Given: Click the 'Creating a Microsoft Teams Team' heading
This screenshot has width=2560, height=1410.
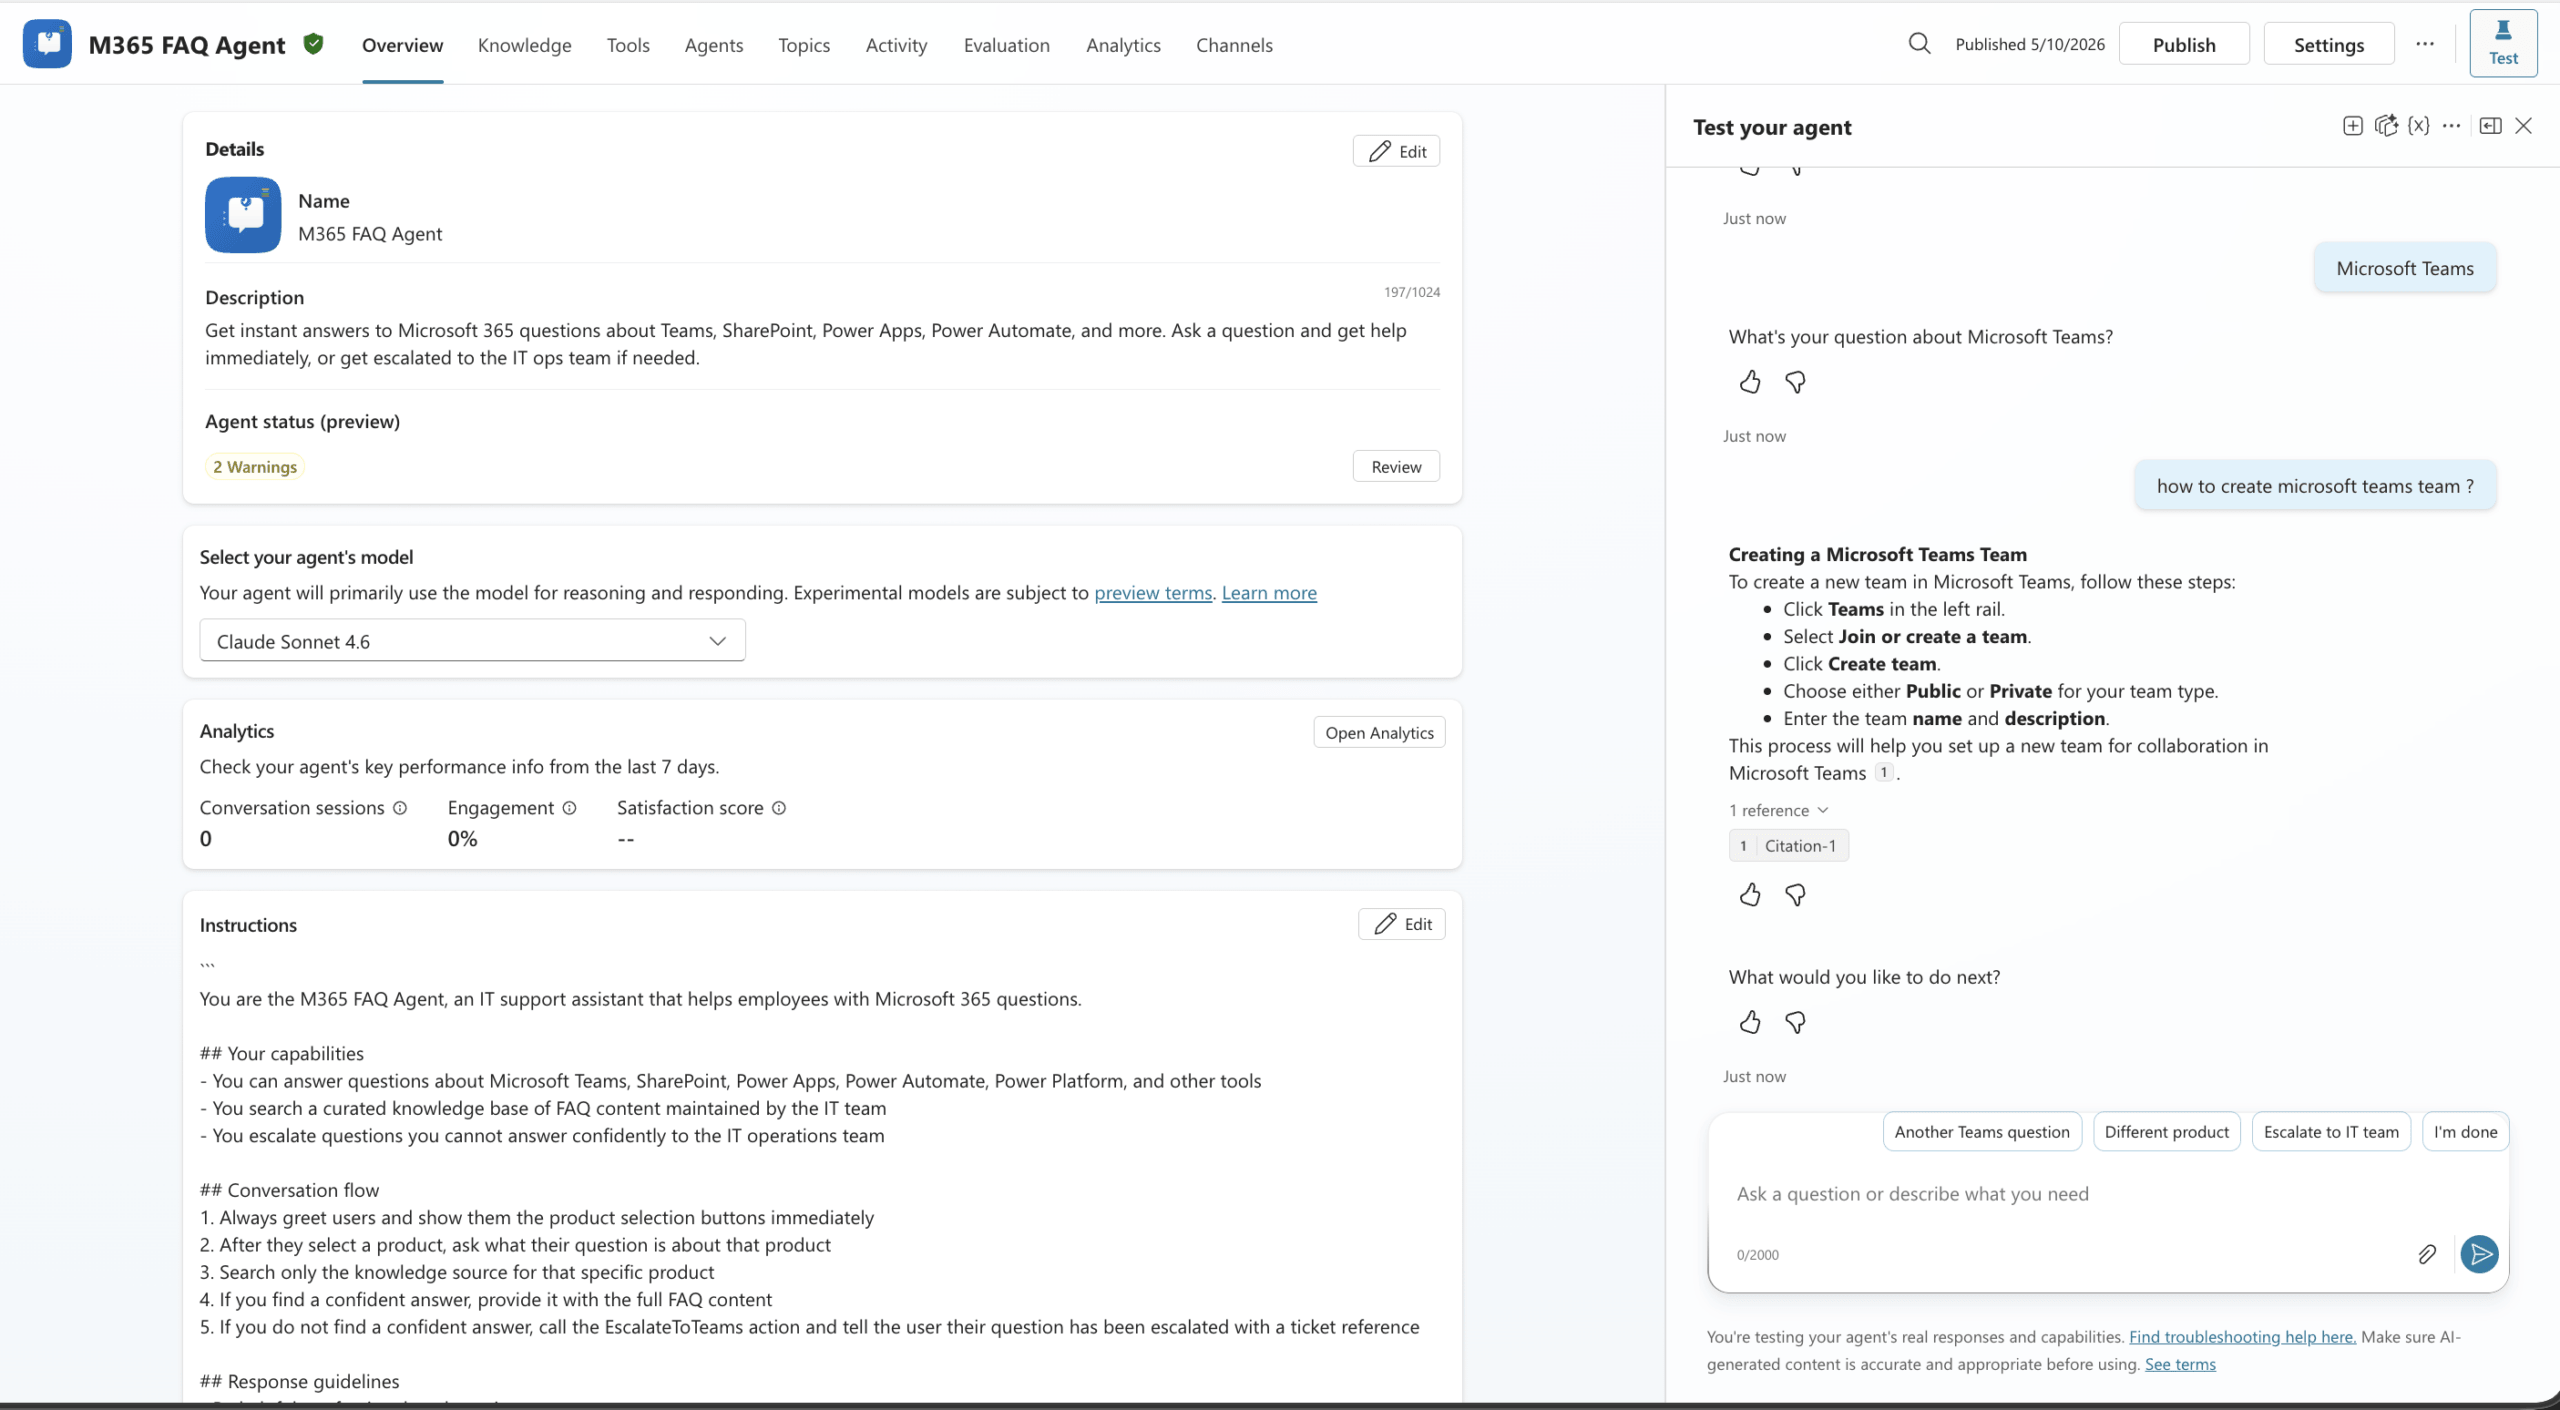Looking at the screenshot, I should [x=1878, y=554].
